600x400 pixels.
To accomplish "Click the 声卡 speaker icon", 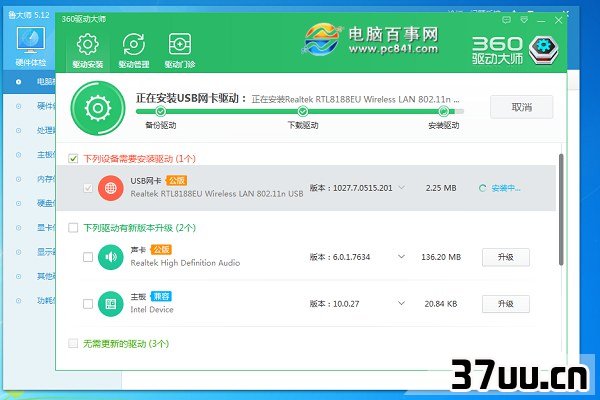I will (x=111, y=257).
